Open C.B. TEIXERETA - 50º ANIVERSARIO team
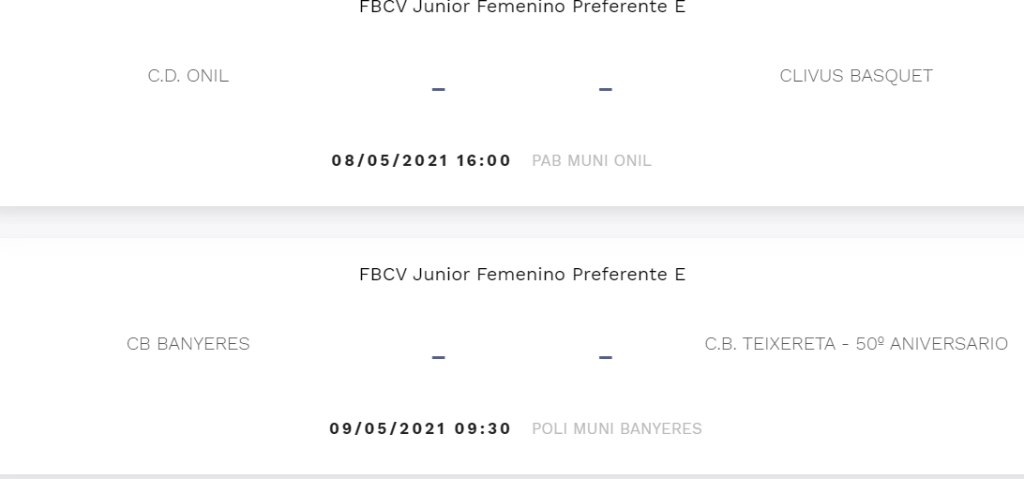1024x479 pixels. 856,344
